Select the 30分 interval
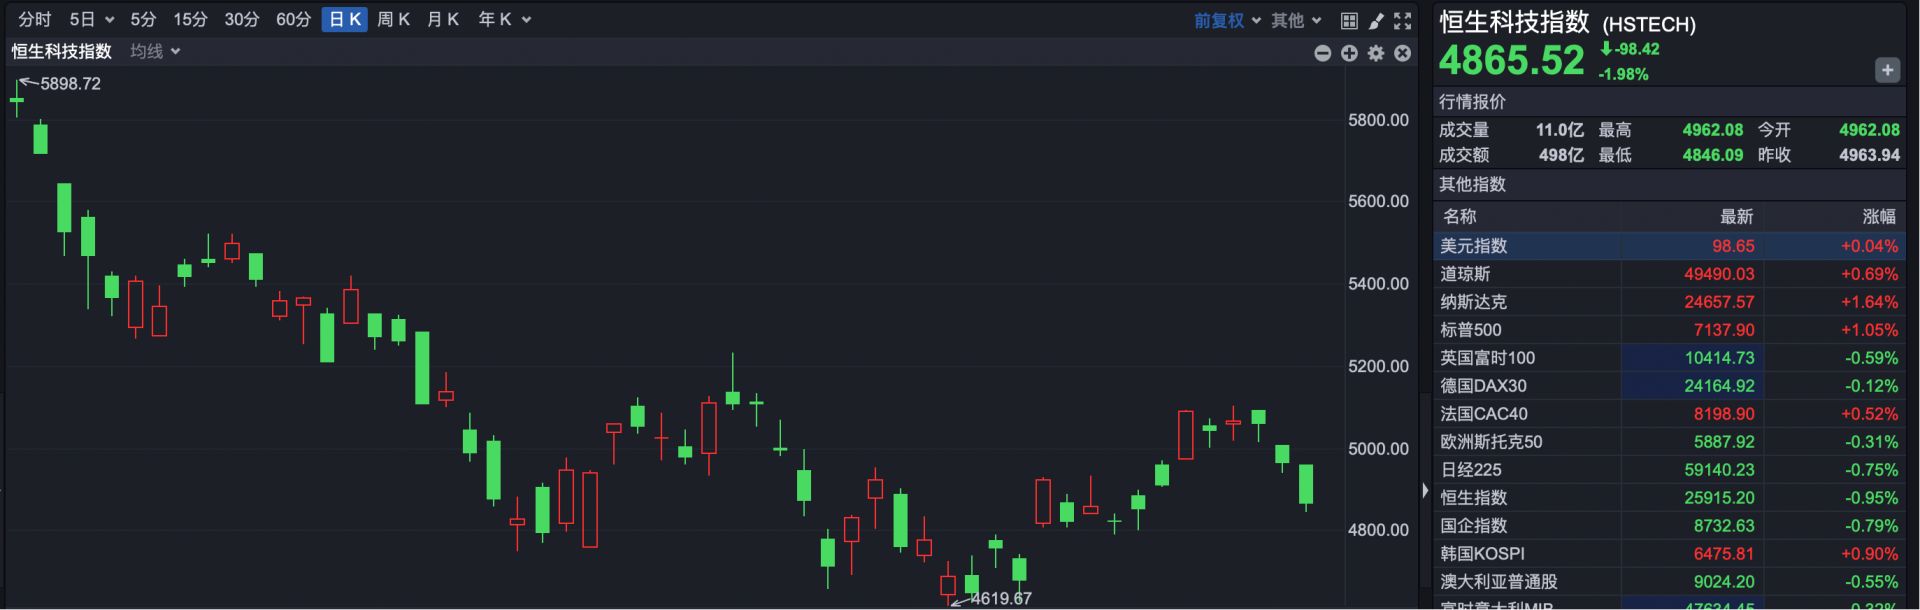 pyautogui.click(x=241, y=19)
